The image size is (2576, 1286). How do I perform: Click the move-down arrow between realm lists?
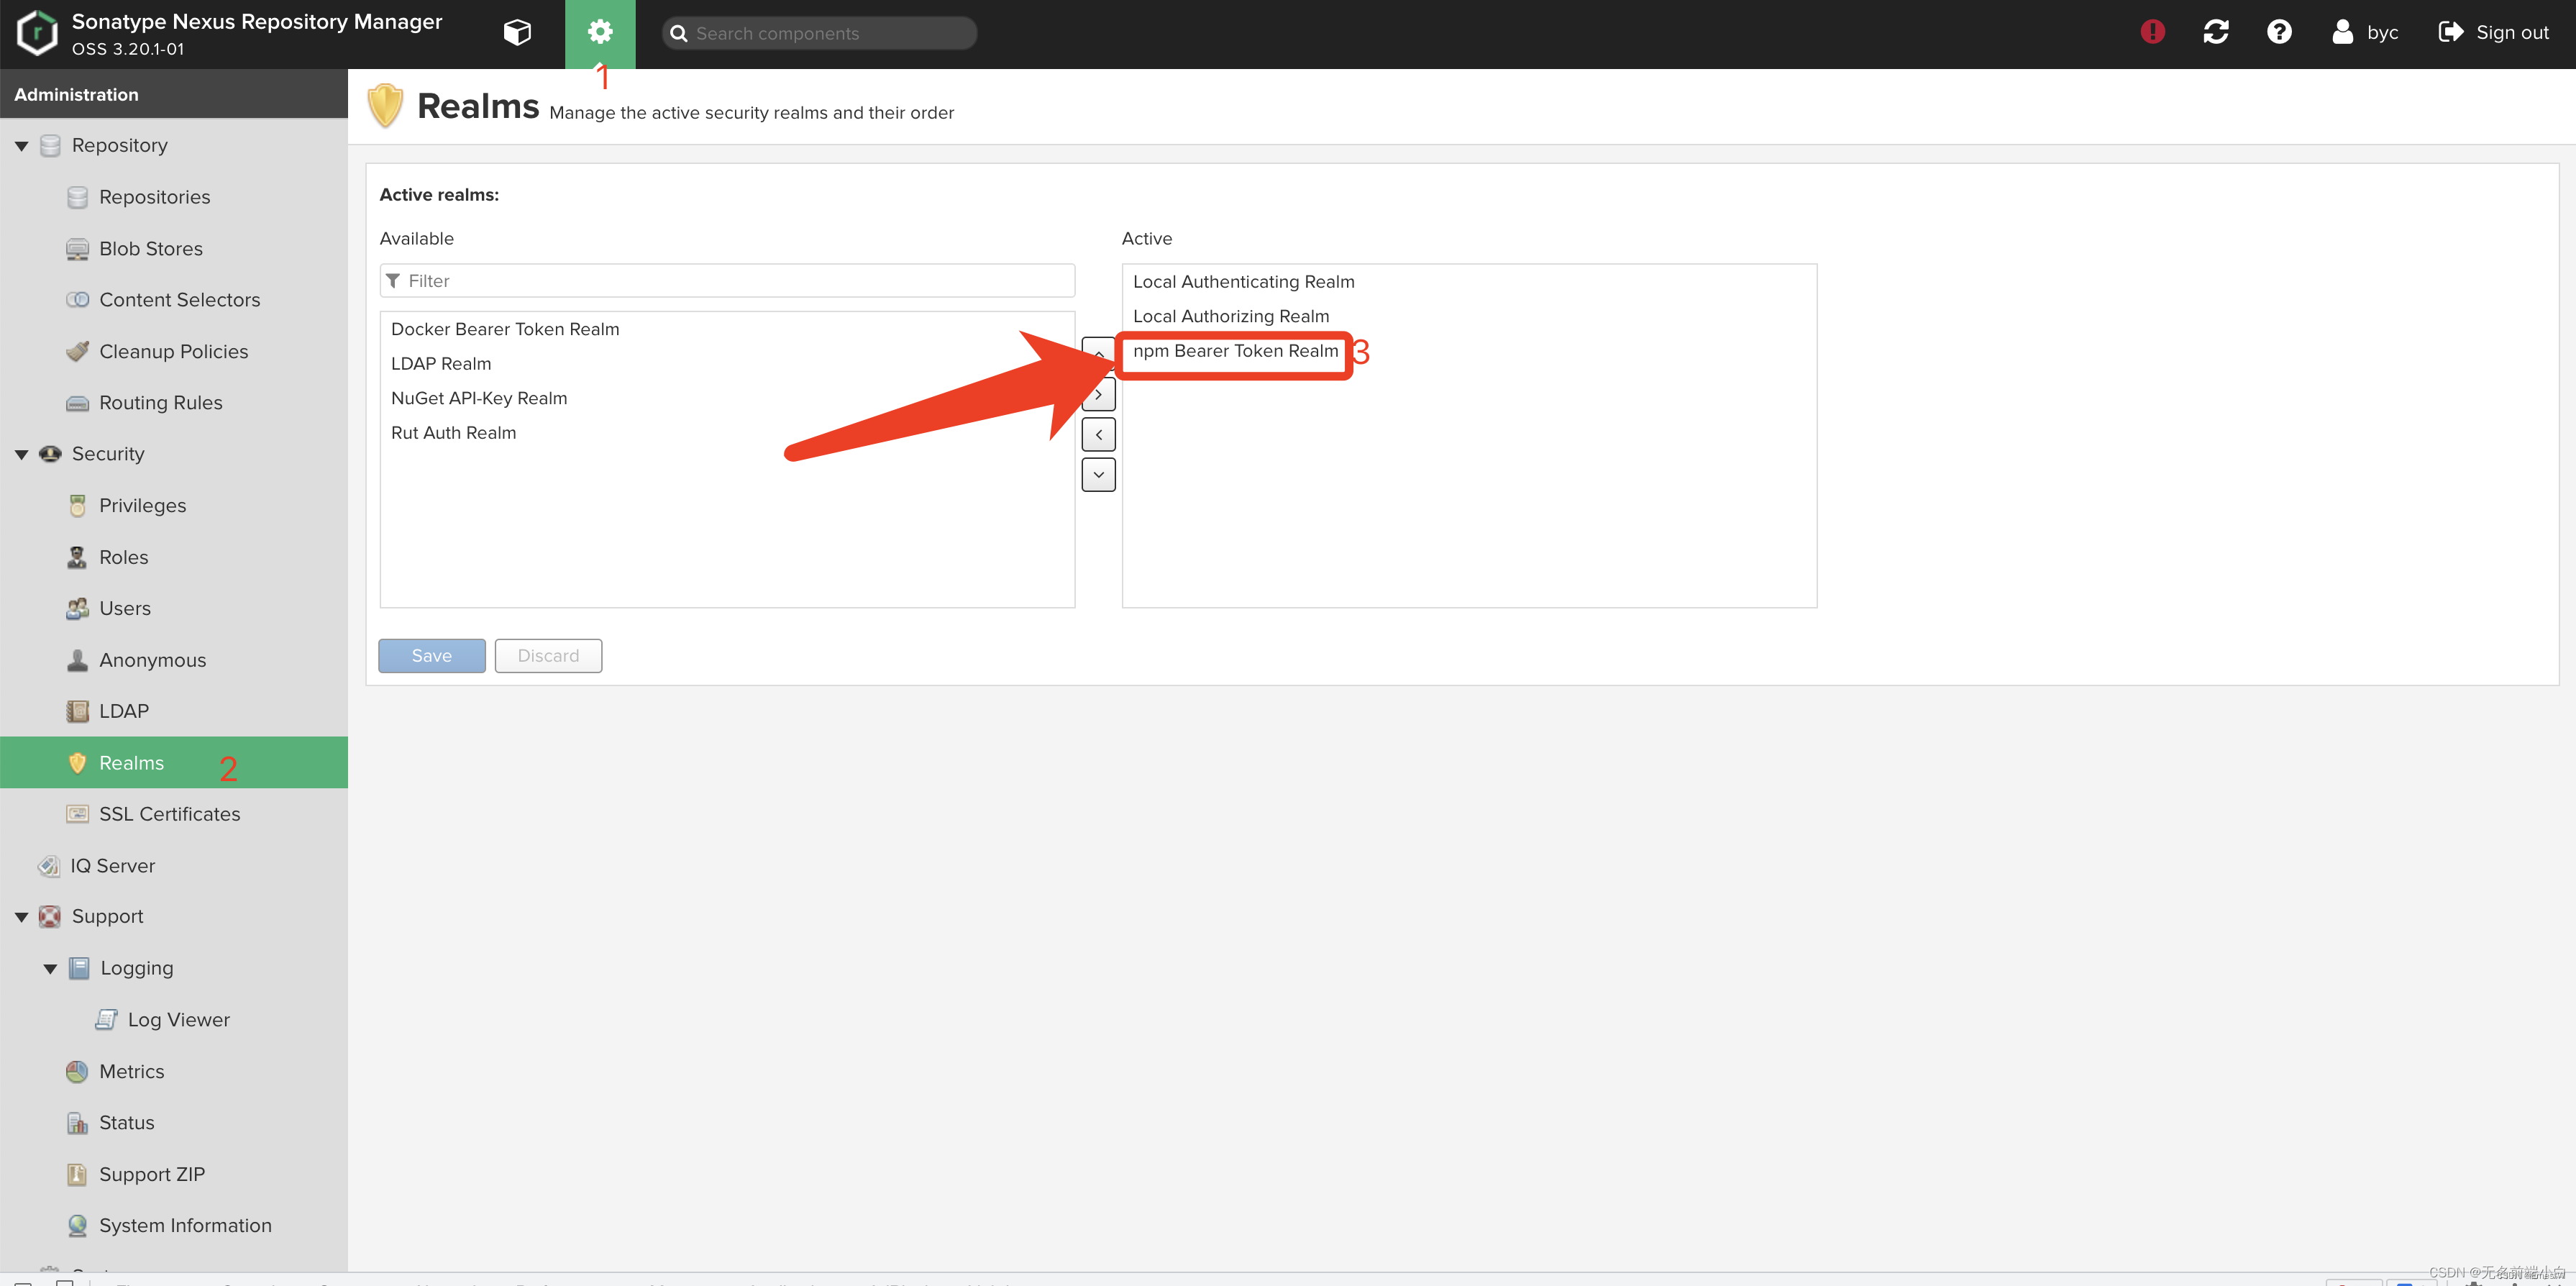click(1098, 475)
